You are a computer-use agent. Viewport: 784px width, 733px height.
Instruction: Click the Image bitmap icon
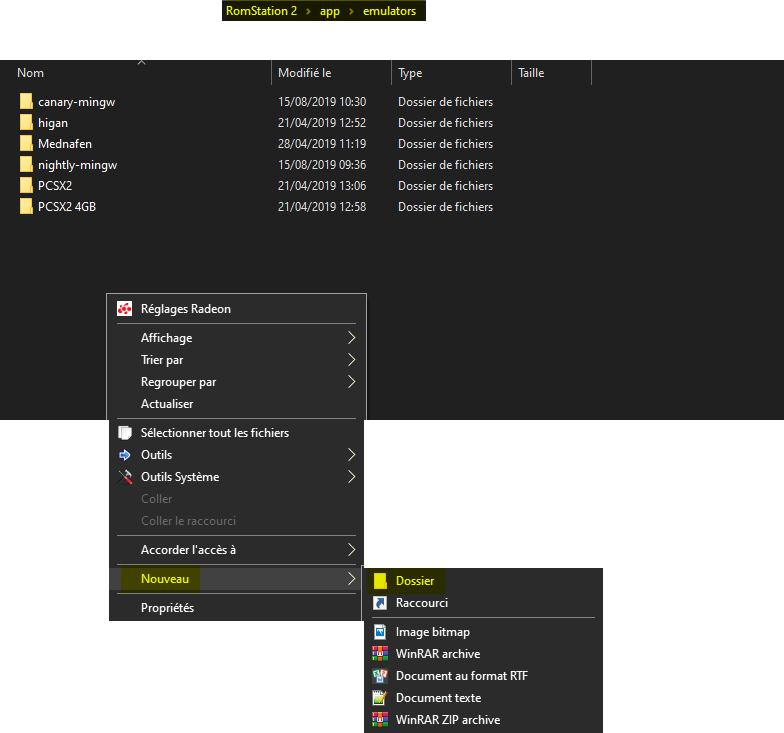(x=380, y=632)
